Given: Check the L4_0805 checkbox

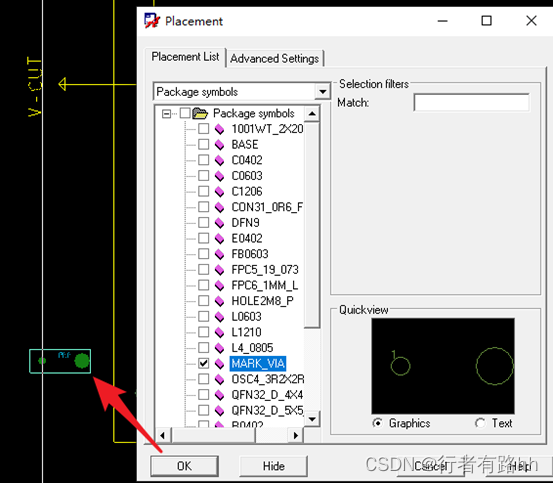Looking at the screenshot, I should click(203, 348).
